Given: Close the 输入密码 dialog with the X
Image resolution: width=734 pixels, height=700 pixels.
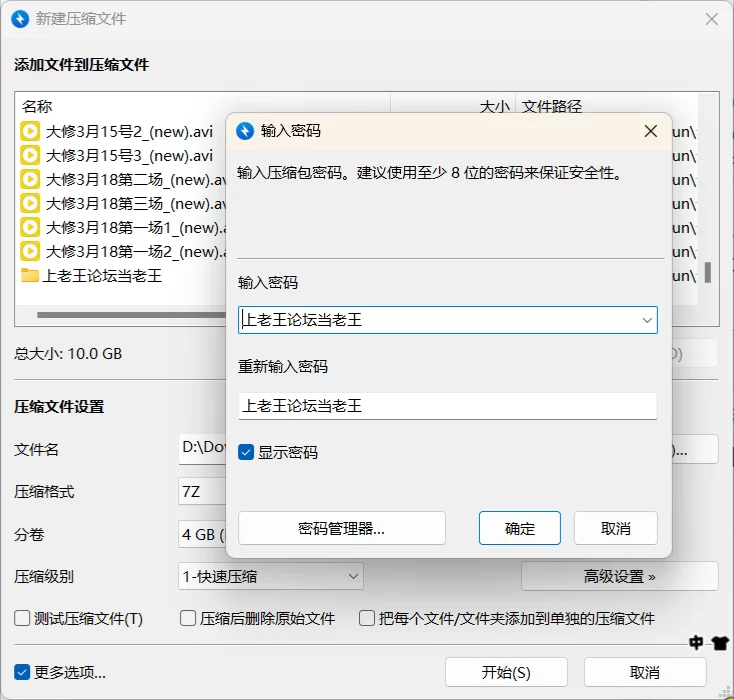Looking at the screenshot, I should (x=650, y=131).
